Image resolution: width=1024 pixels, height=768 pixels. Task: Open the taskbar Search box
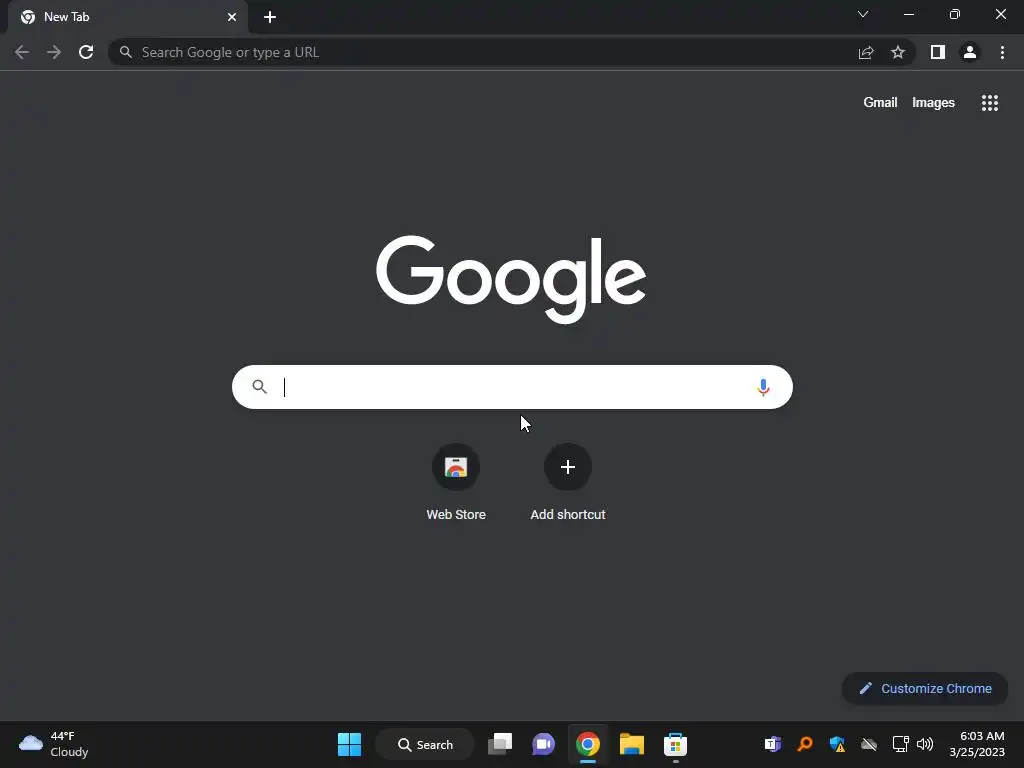click(425, 744)
